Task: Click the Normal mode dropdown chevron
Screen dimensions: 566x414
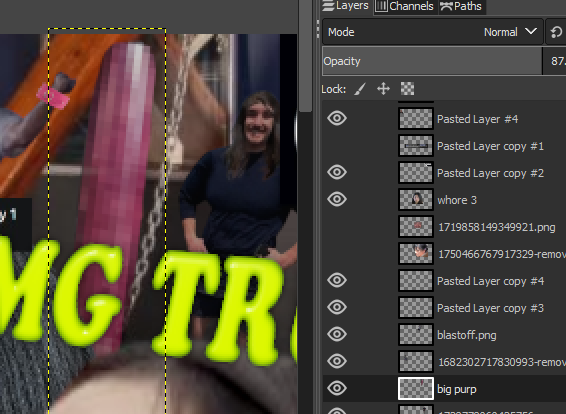Action: tap(531, 31)
